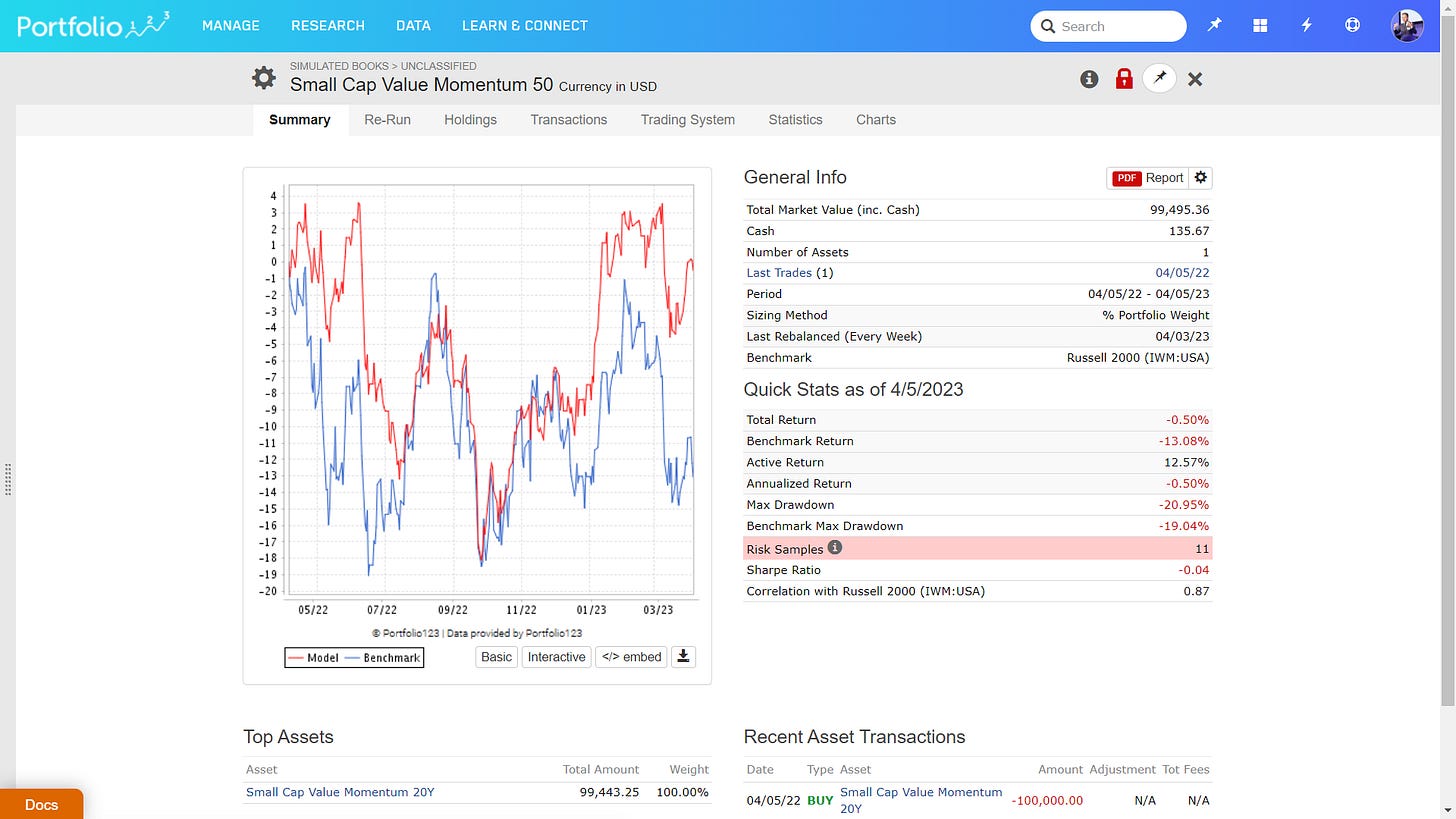Click the Total Return value -0.50%
Image resolution: width=1456 pixels, height=819 pixels.
[1187, 420]
